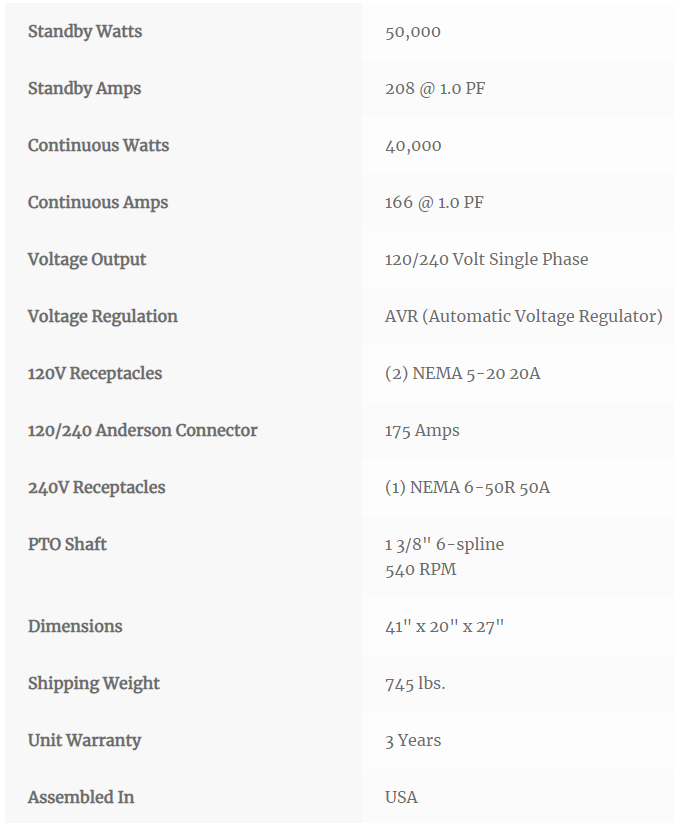Click the PTO Shaft label
The image size is (675, 823).
[x=67, y=544]
